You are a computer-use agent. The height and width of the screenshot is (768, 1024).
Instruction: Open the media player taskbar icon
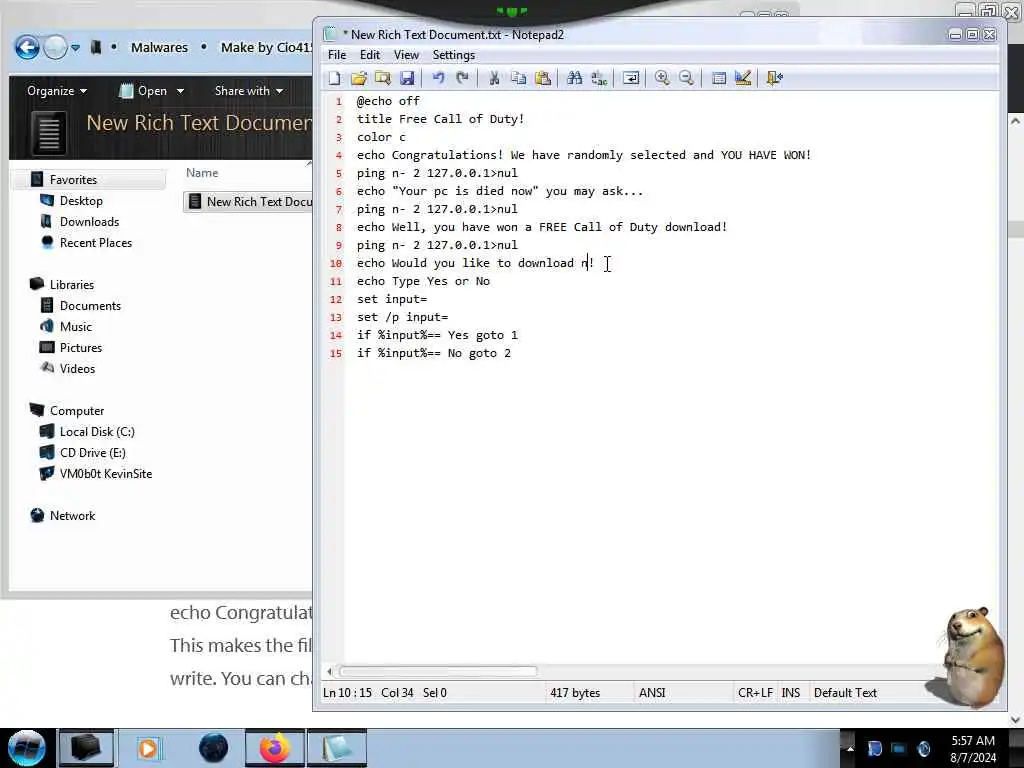[148, 748]
